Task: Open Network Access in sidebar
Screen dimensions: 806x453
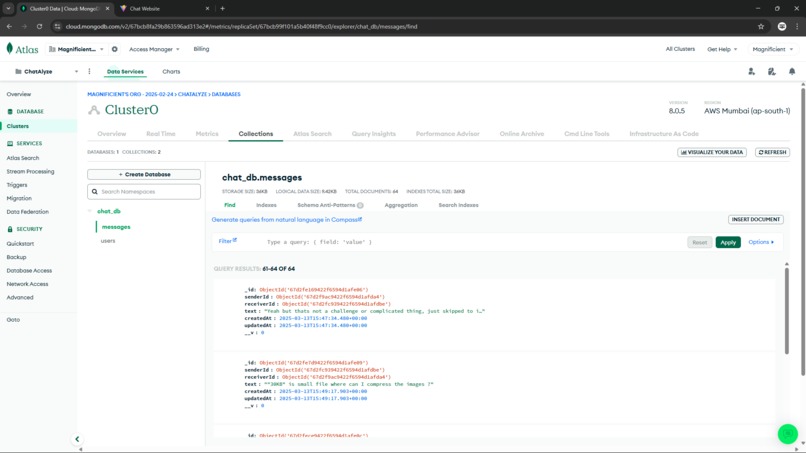Action: 27,284
